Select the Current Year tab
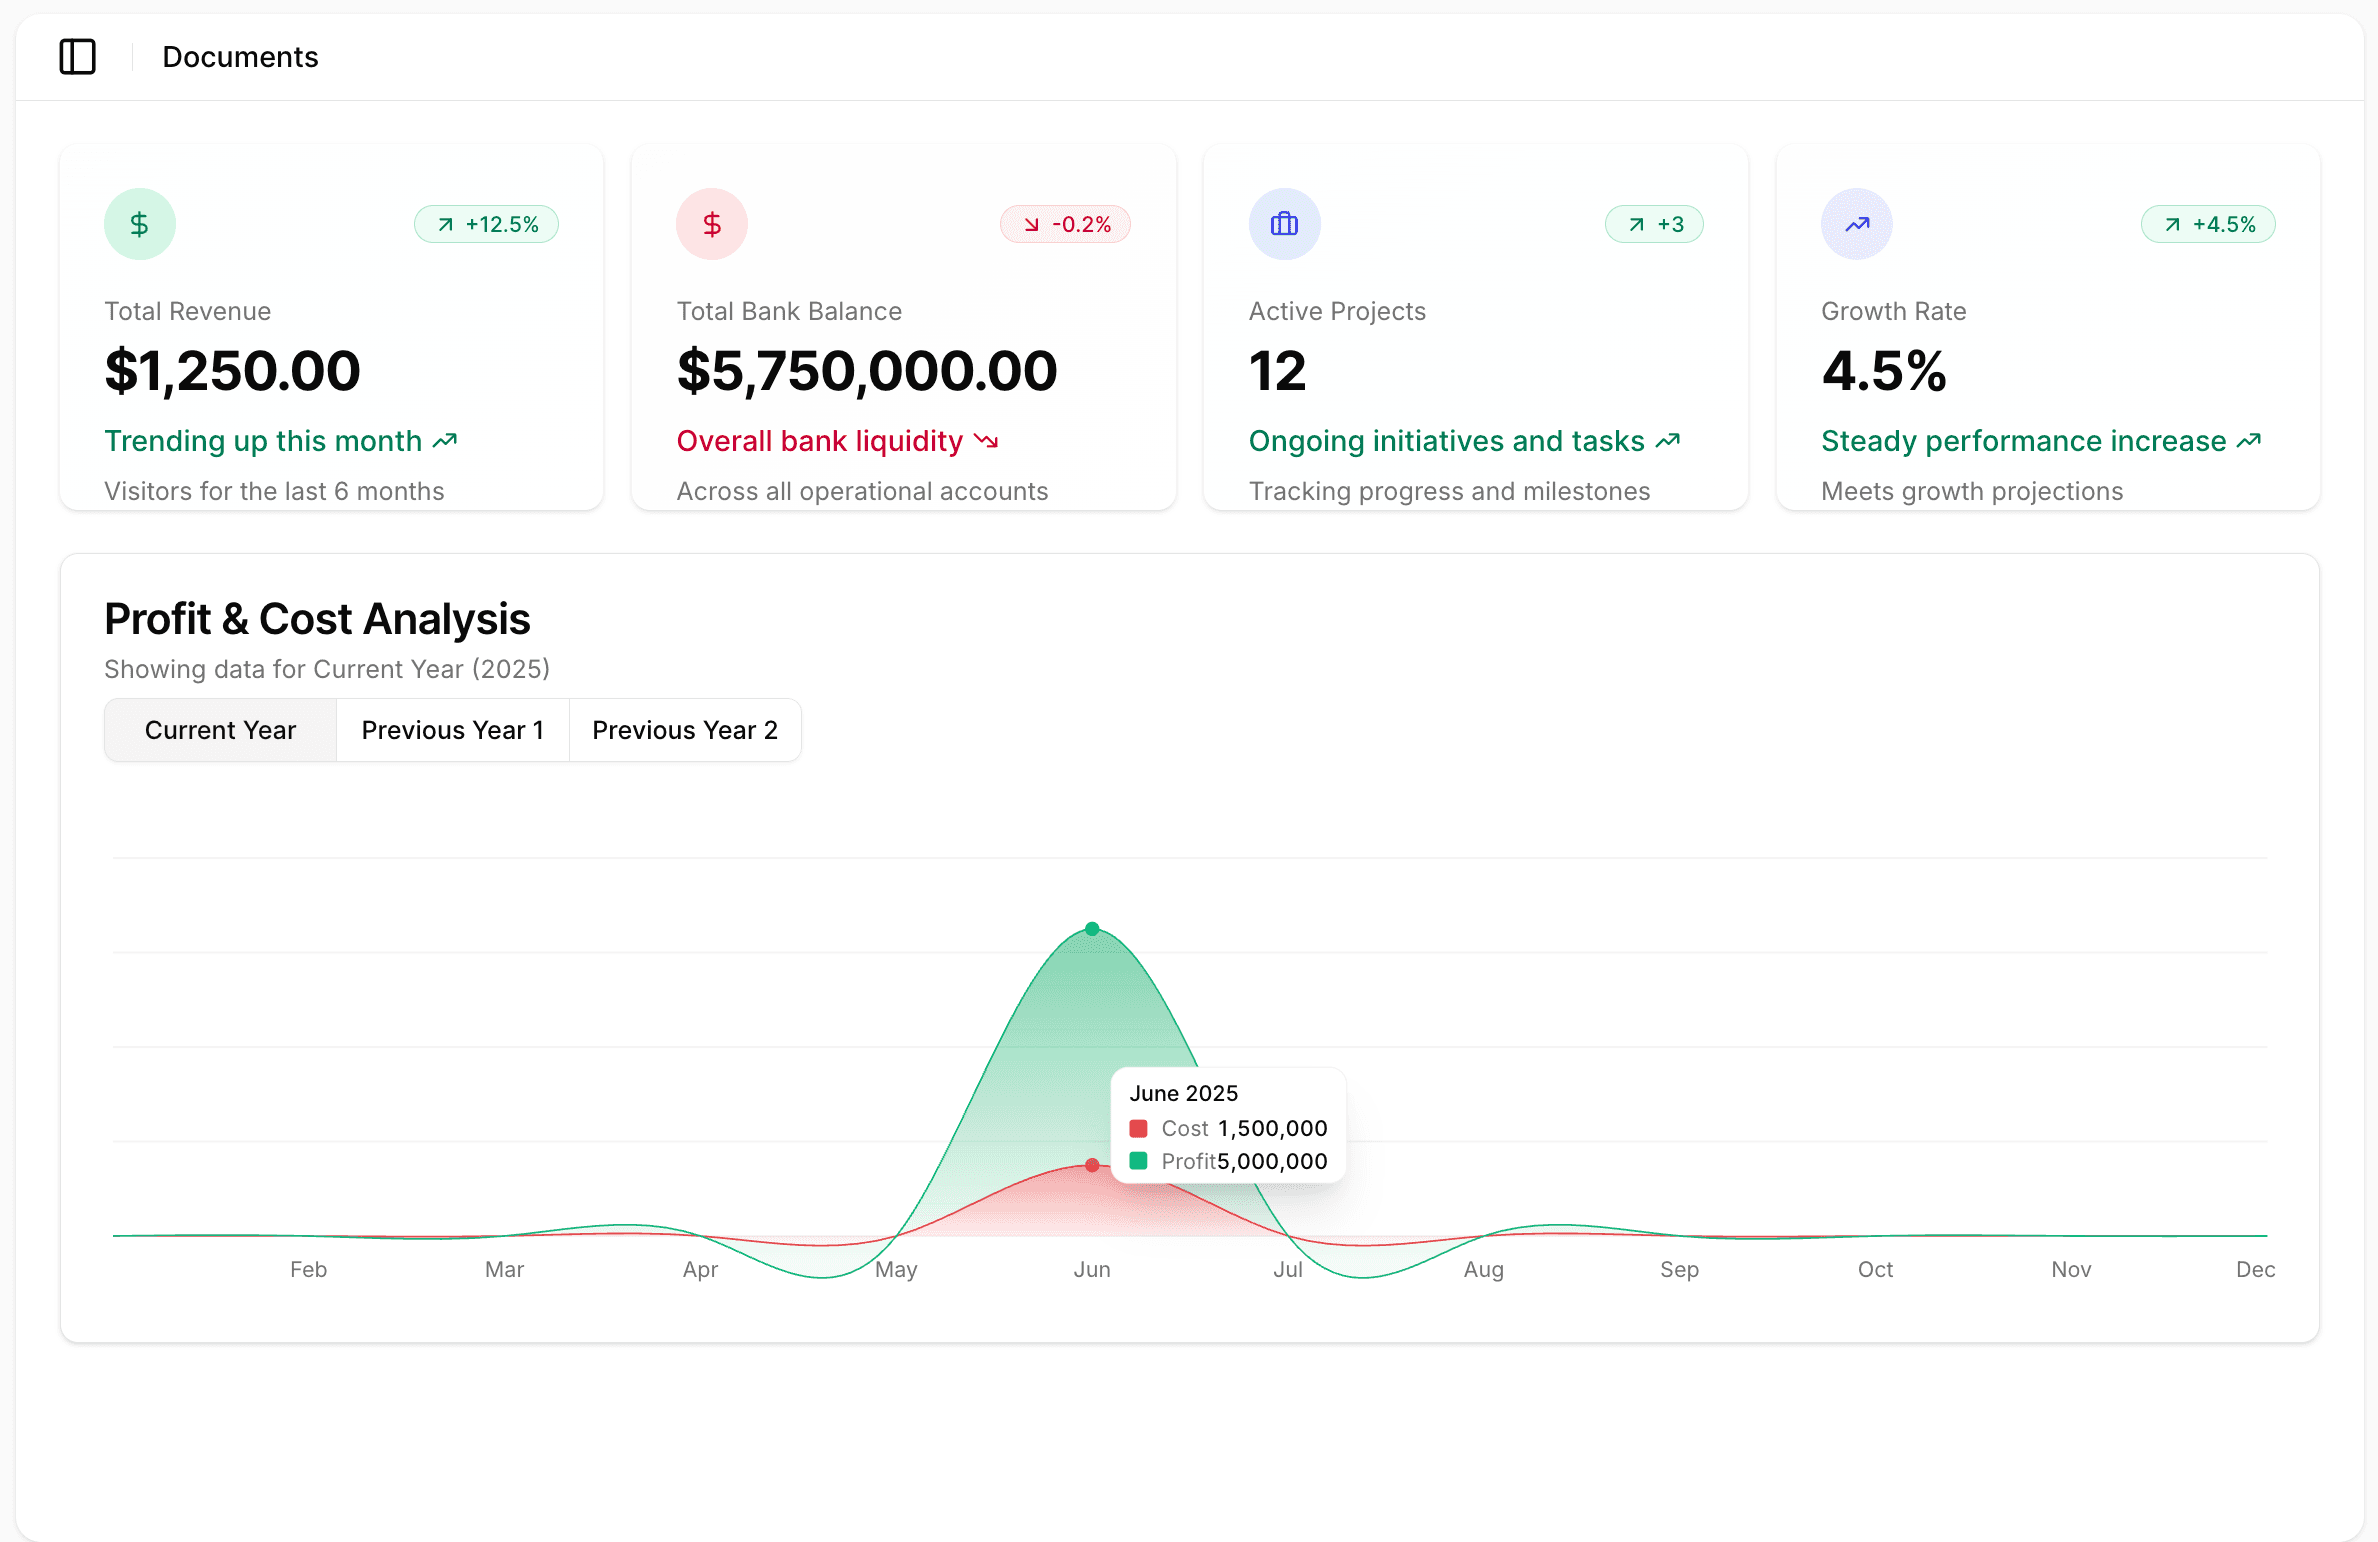Viewport: 2378px width, 1542px height. (220, 729)
